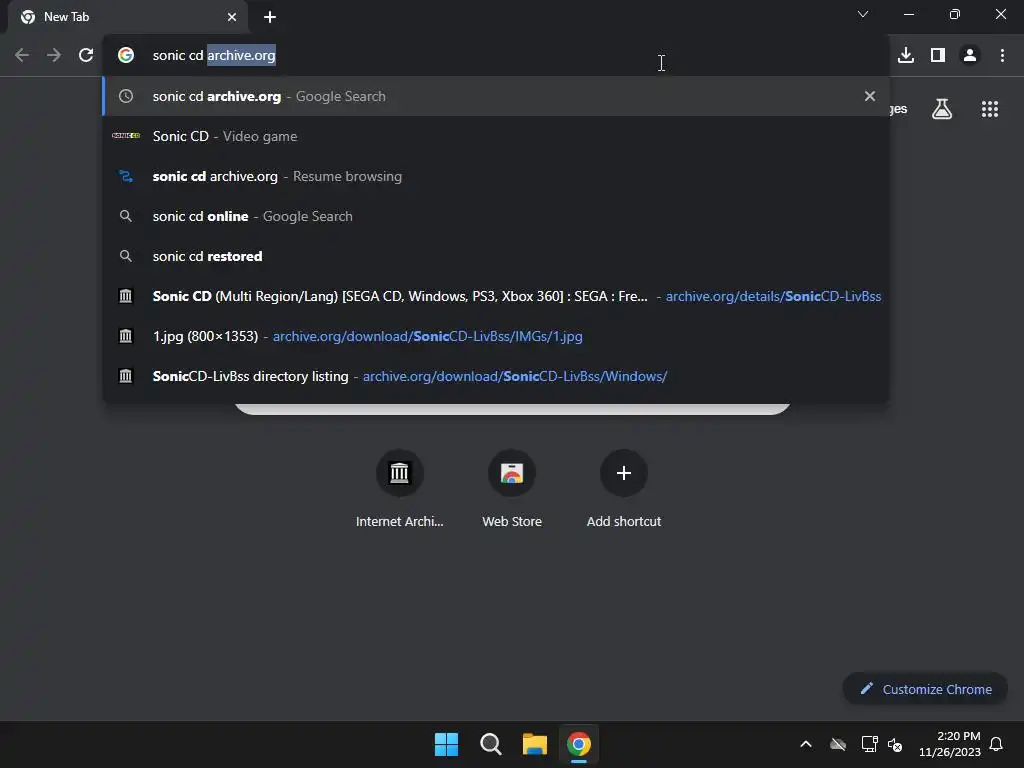Open the Chrome three-dot menu
The width and height of the screenshot is (1024, 768).
pos(1002,56)
